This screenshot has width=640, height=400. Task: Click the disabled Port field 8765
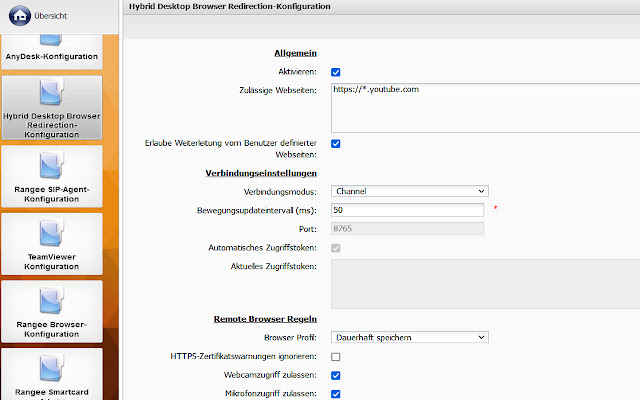coord(407,229)
